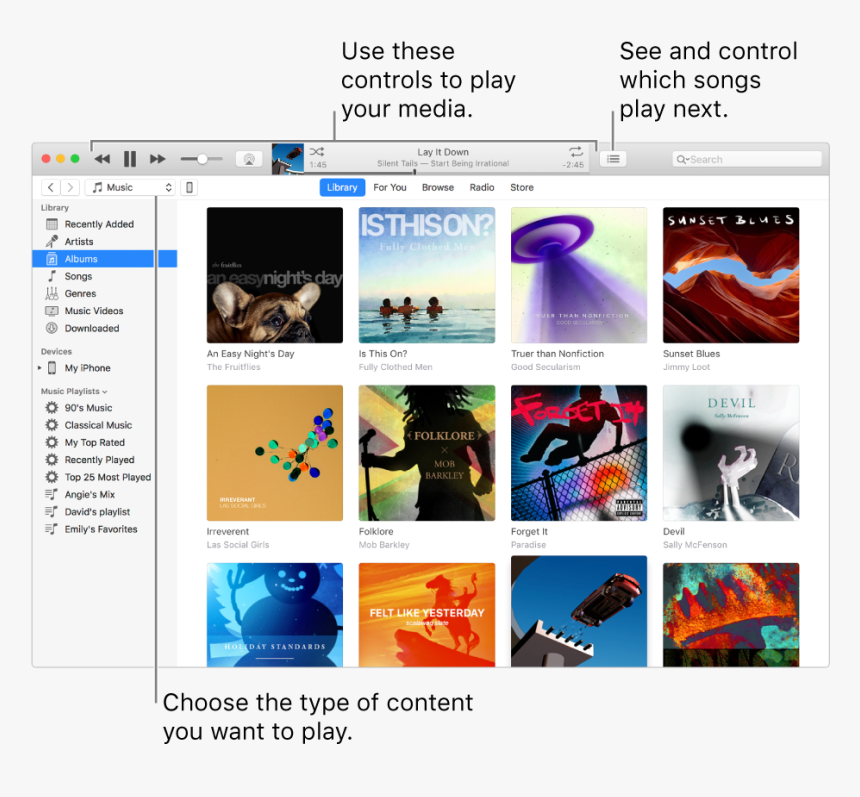Click the Las Social Girls artist link
This screenshot has width=860, height=797.
pos(238,545)
